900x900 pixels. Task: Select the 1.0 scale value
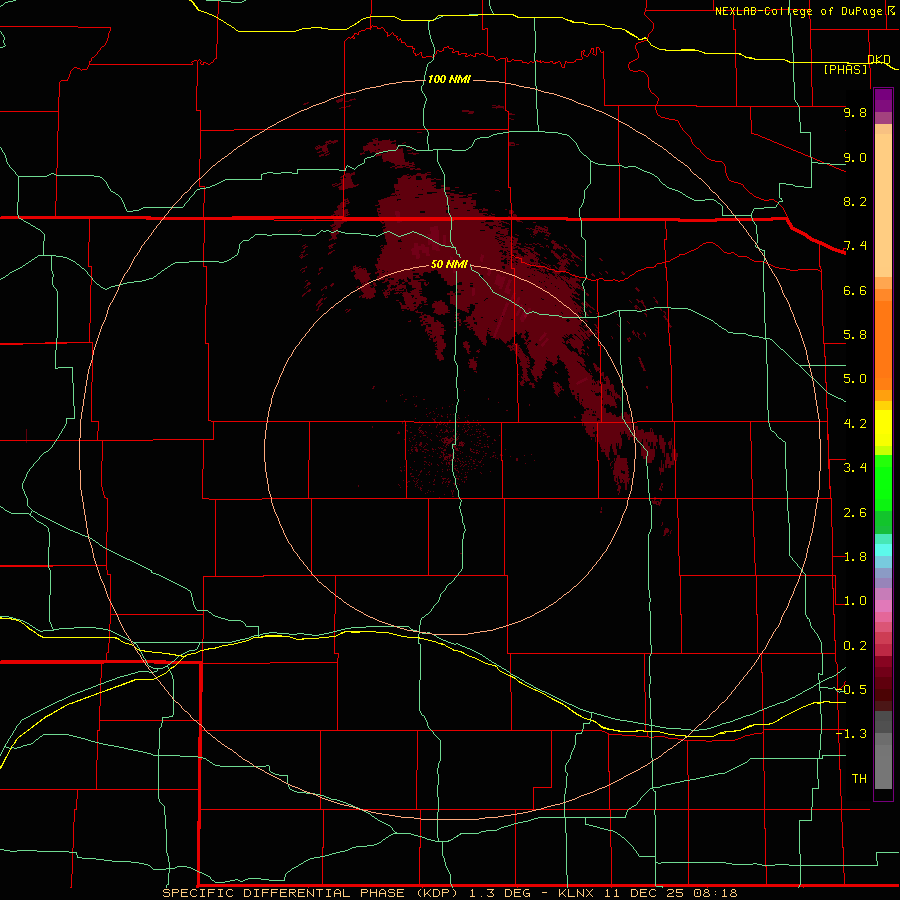click(855, 601)
